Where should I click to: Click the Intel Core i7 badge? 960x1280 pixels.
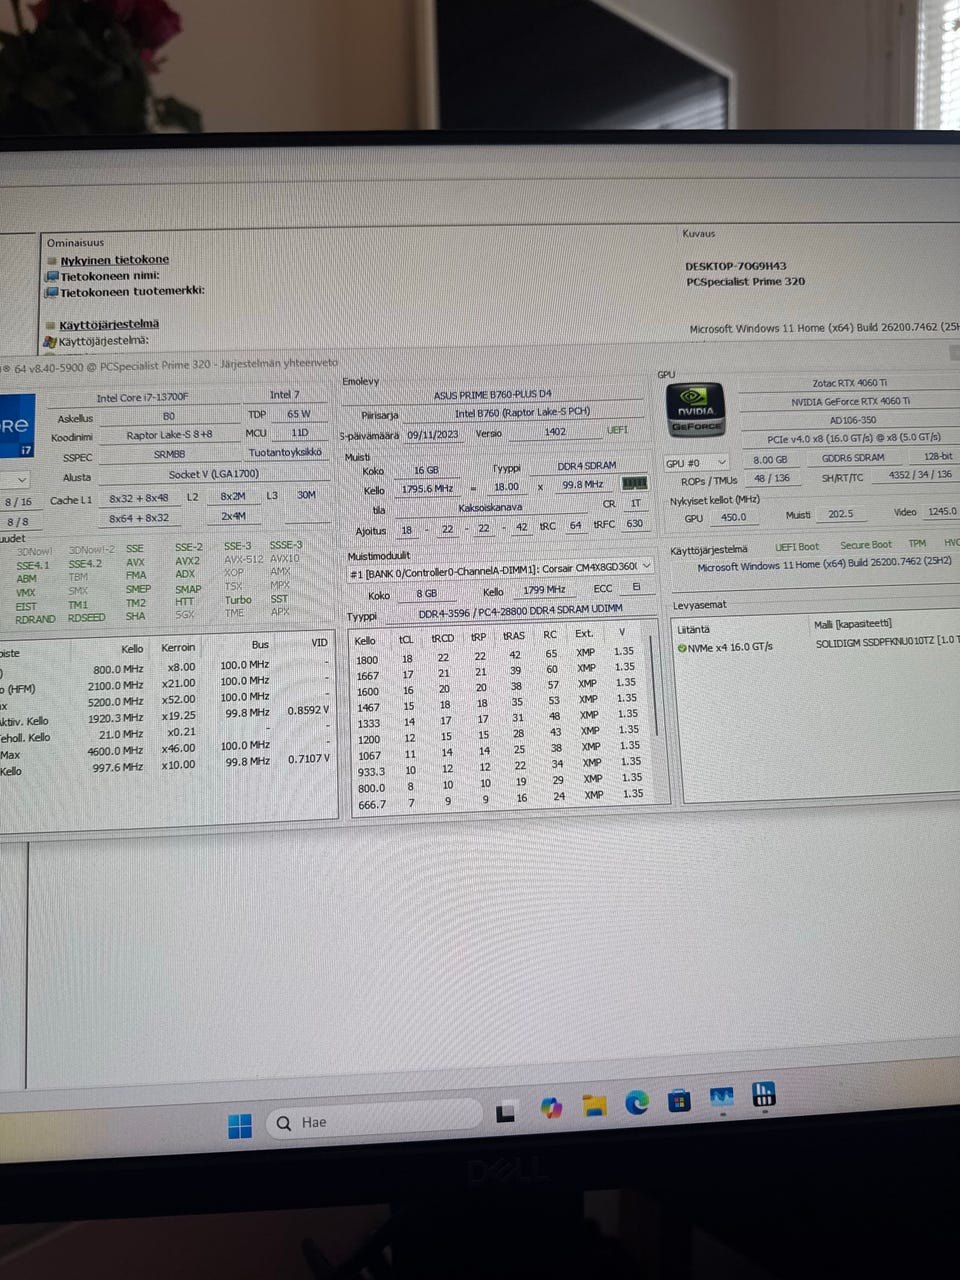[x=16, y=427]
